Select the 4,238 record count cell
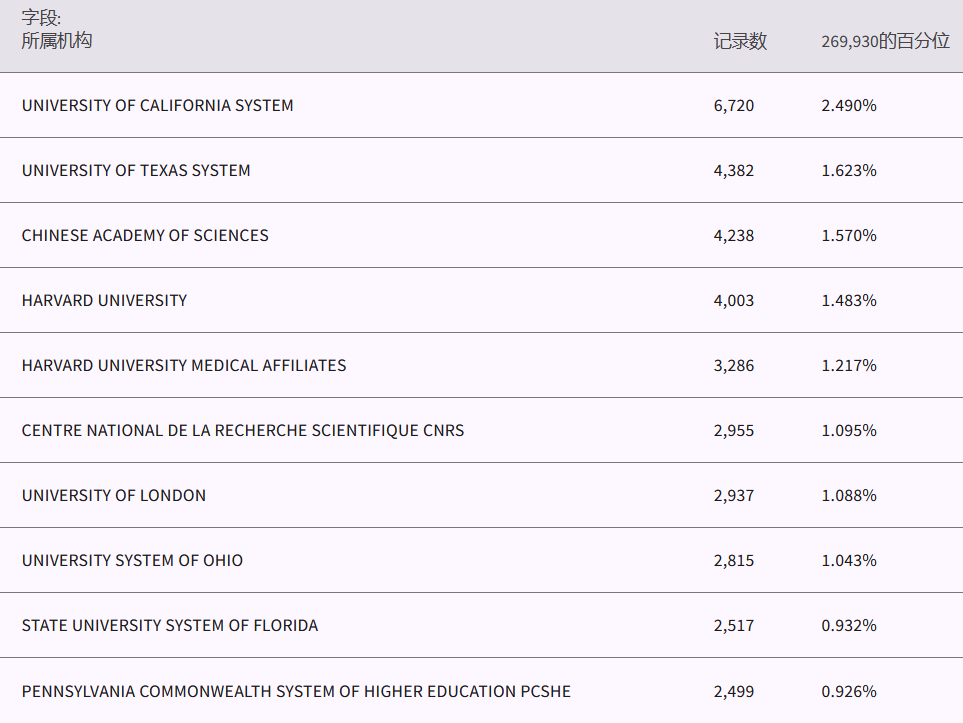963x723 pixels. pos(734,235)
